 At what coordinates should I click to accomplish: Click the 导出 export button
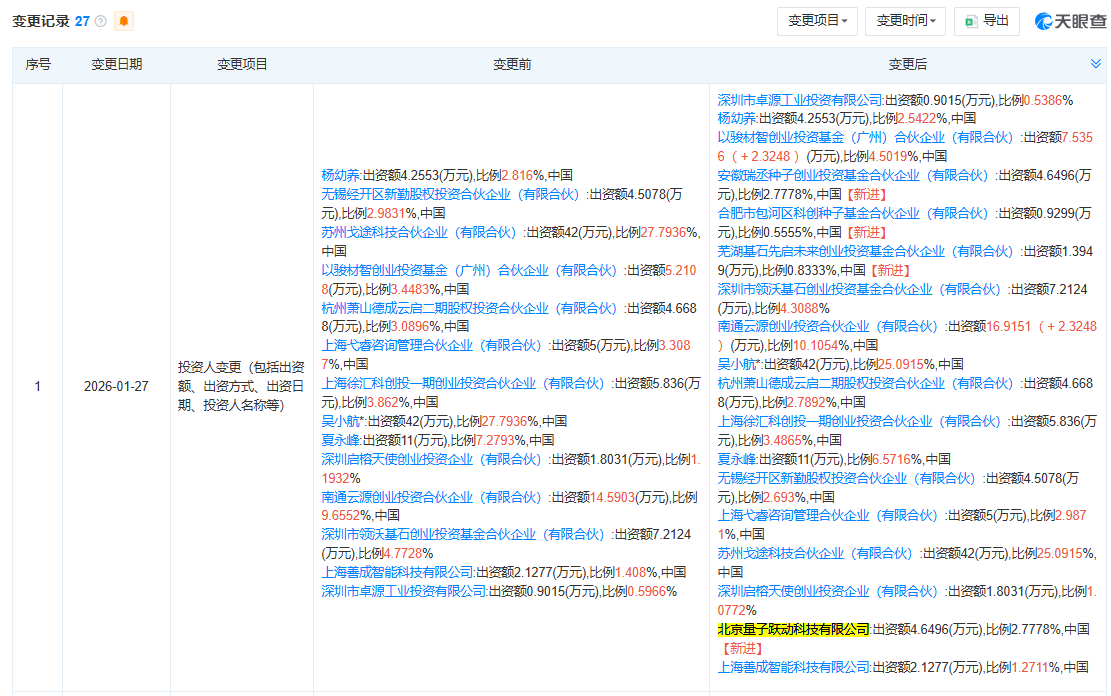(x=988, y=21)
